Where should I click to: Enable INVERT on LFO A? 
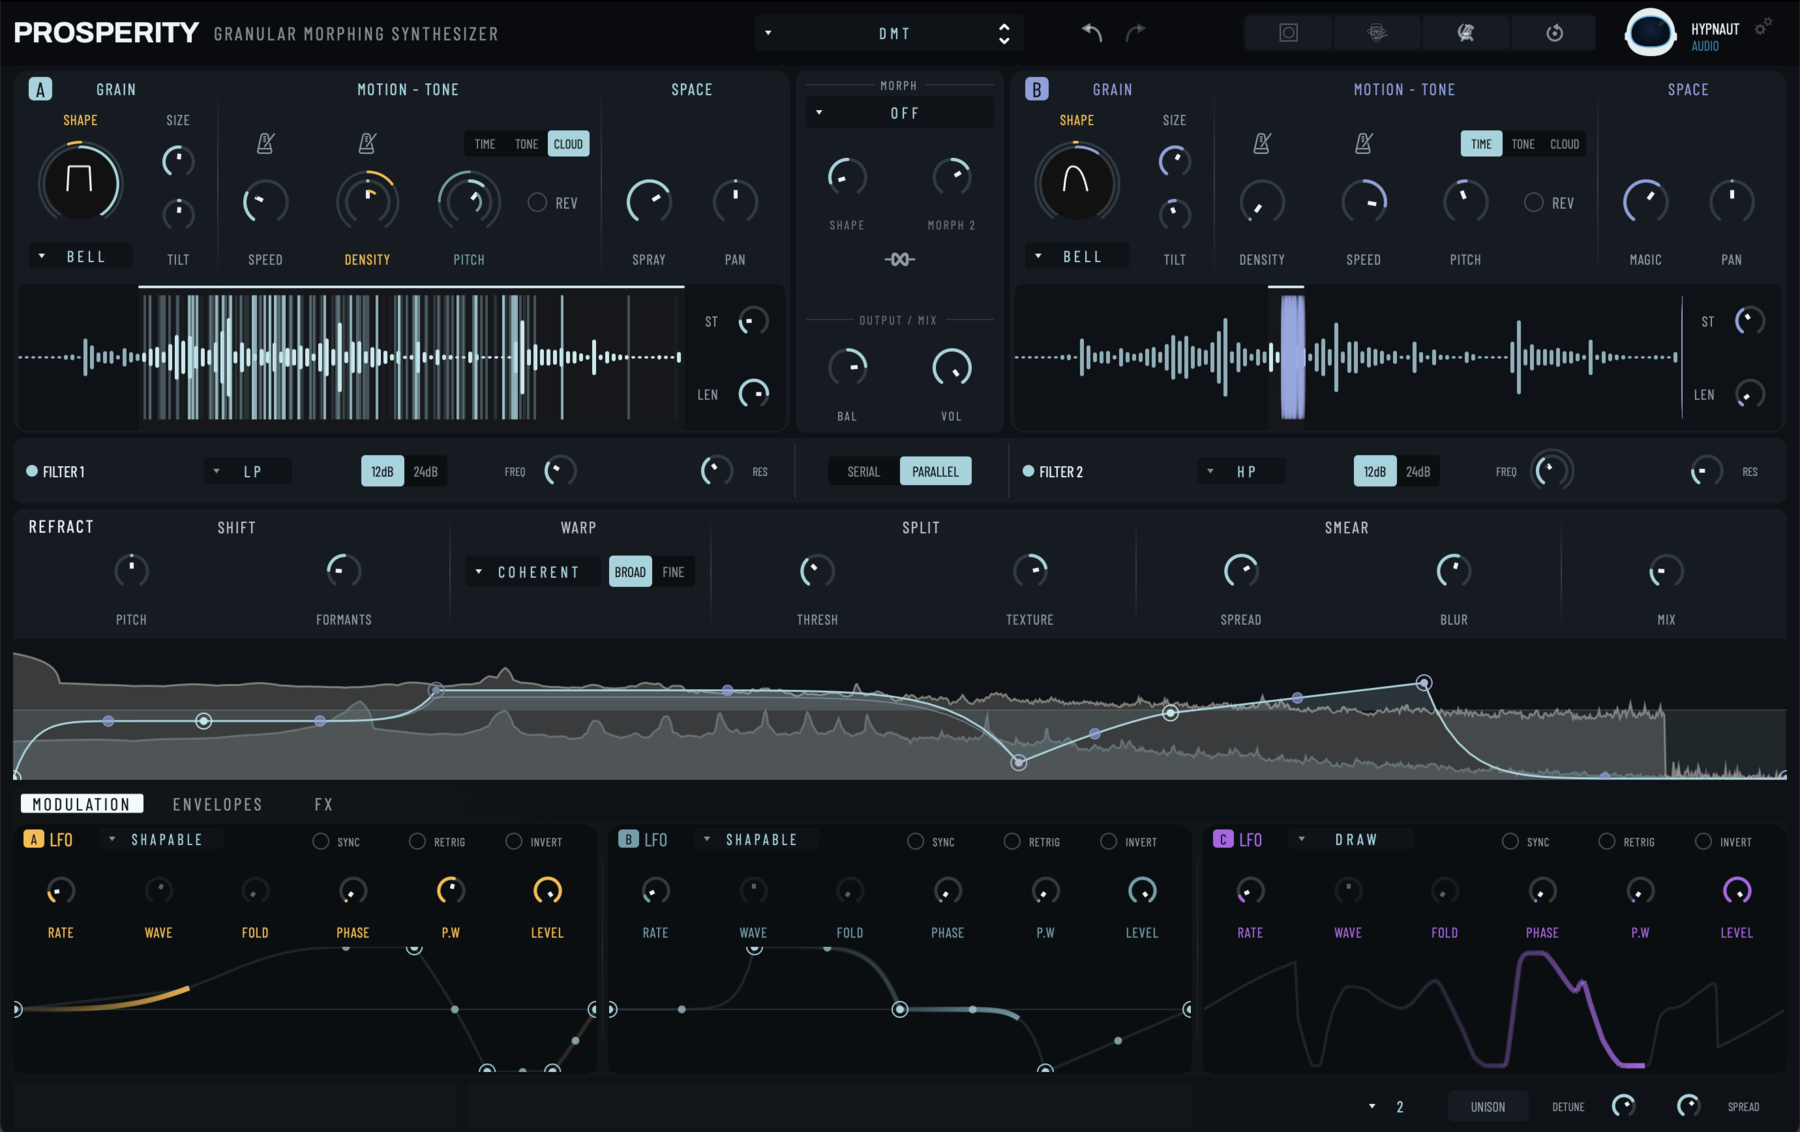[x=513, y=841]
